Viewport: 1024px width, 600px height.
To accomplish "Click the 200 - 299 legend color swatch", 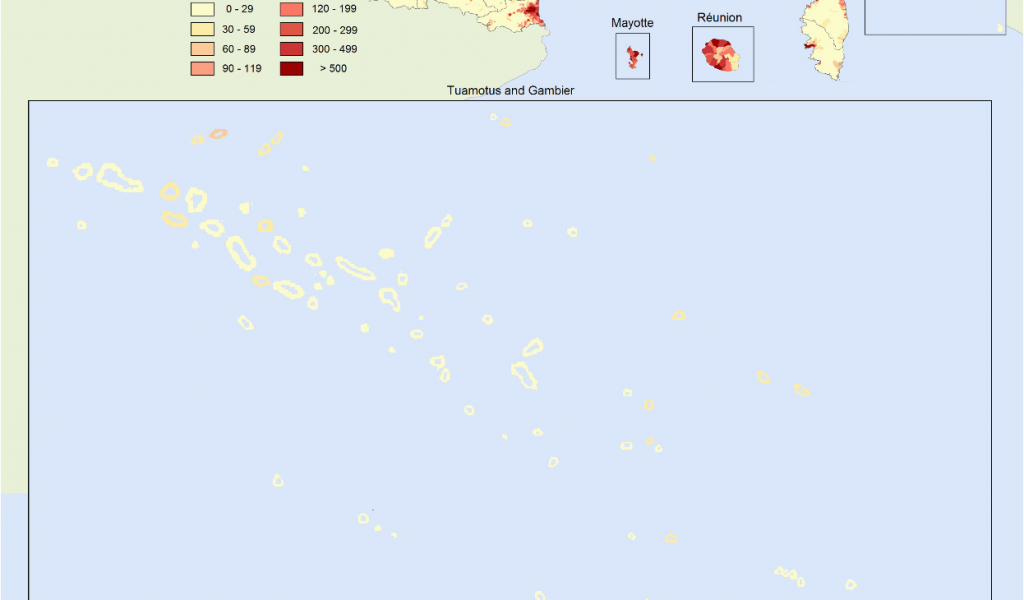I will pos(291,29).
